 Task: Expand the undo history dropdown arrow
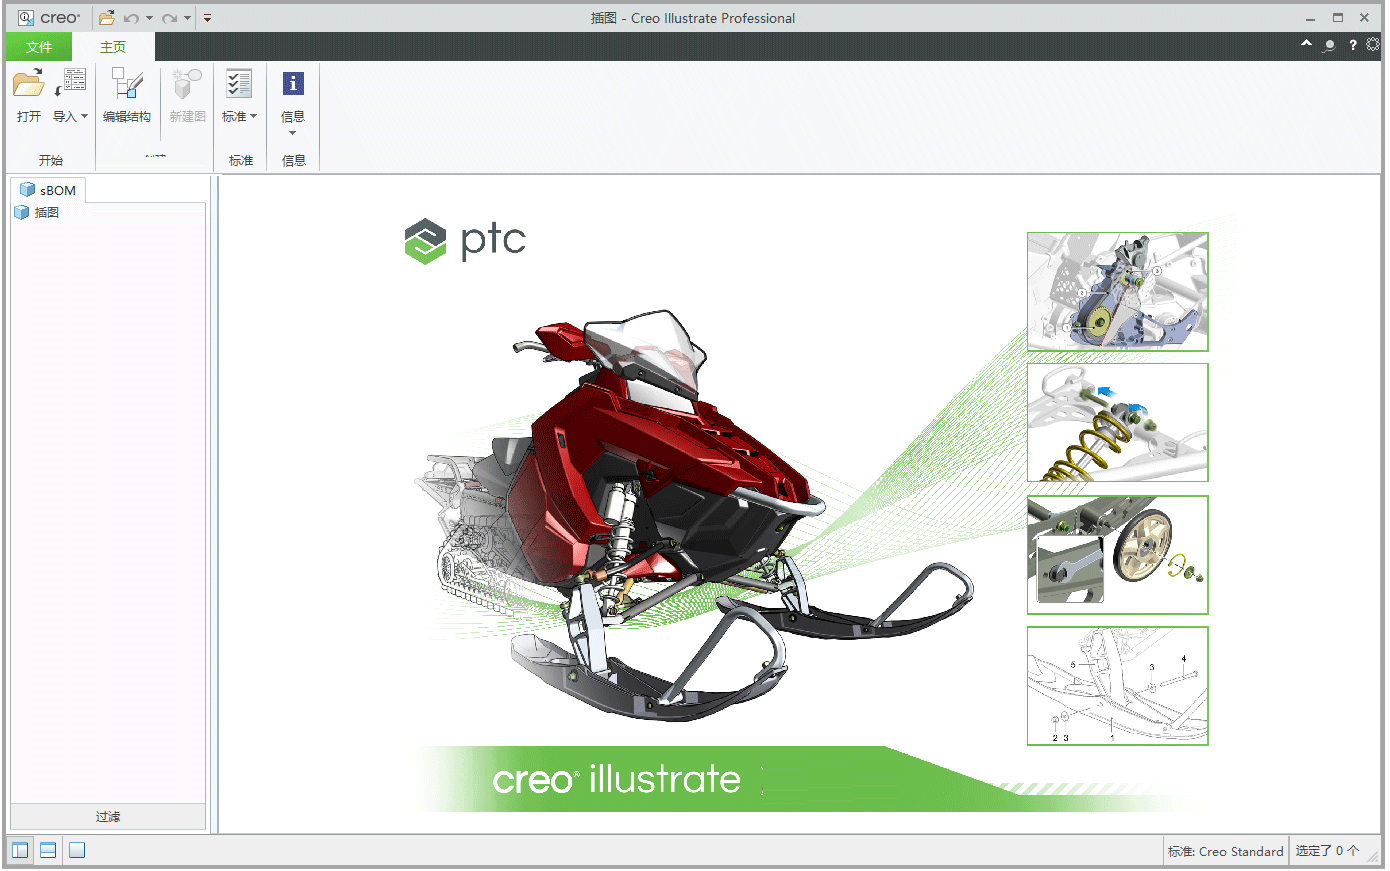pyautogui.click(x=149, y=18)
